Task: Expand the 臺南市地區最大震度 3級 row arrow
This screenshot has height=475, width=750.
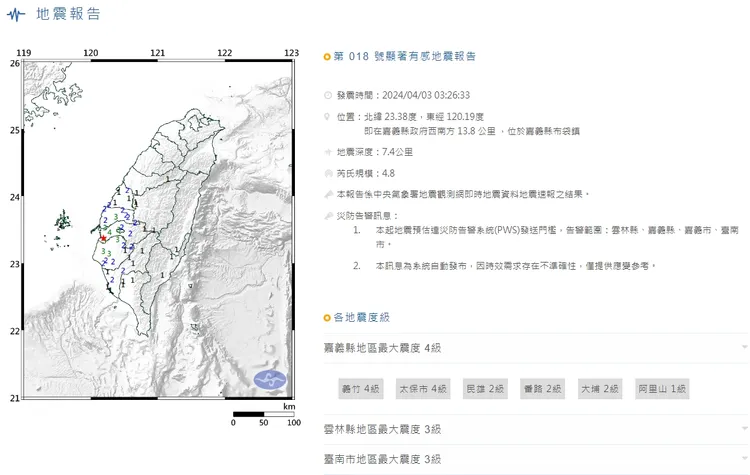Action: pyautogui.click(x=745, y=459)
